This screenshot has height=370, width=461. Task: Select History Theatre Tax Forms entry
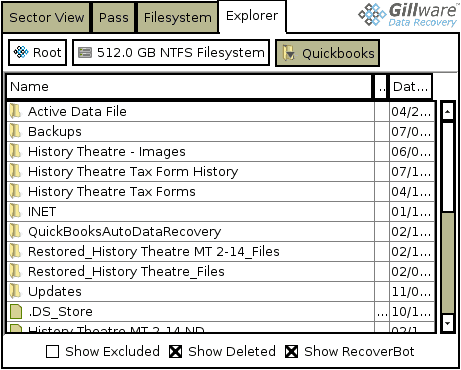pos(112,192)
